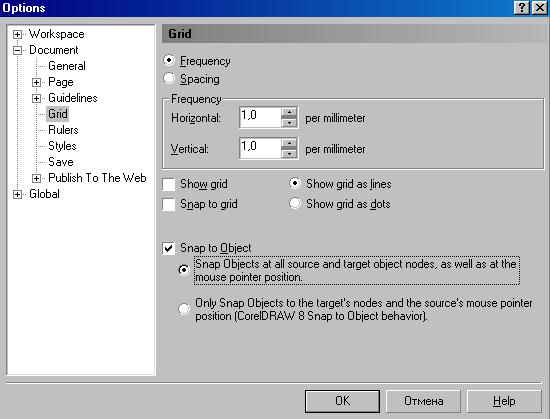The image size is (550, 419).
Task: Enable the Show grid checkbox
Action: coord(169,184)
